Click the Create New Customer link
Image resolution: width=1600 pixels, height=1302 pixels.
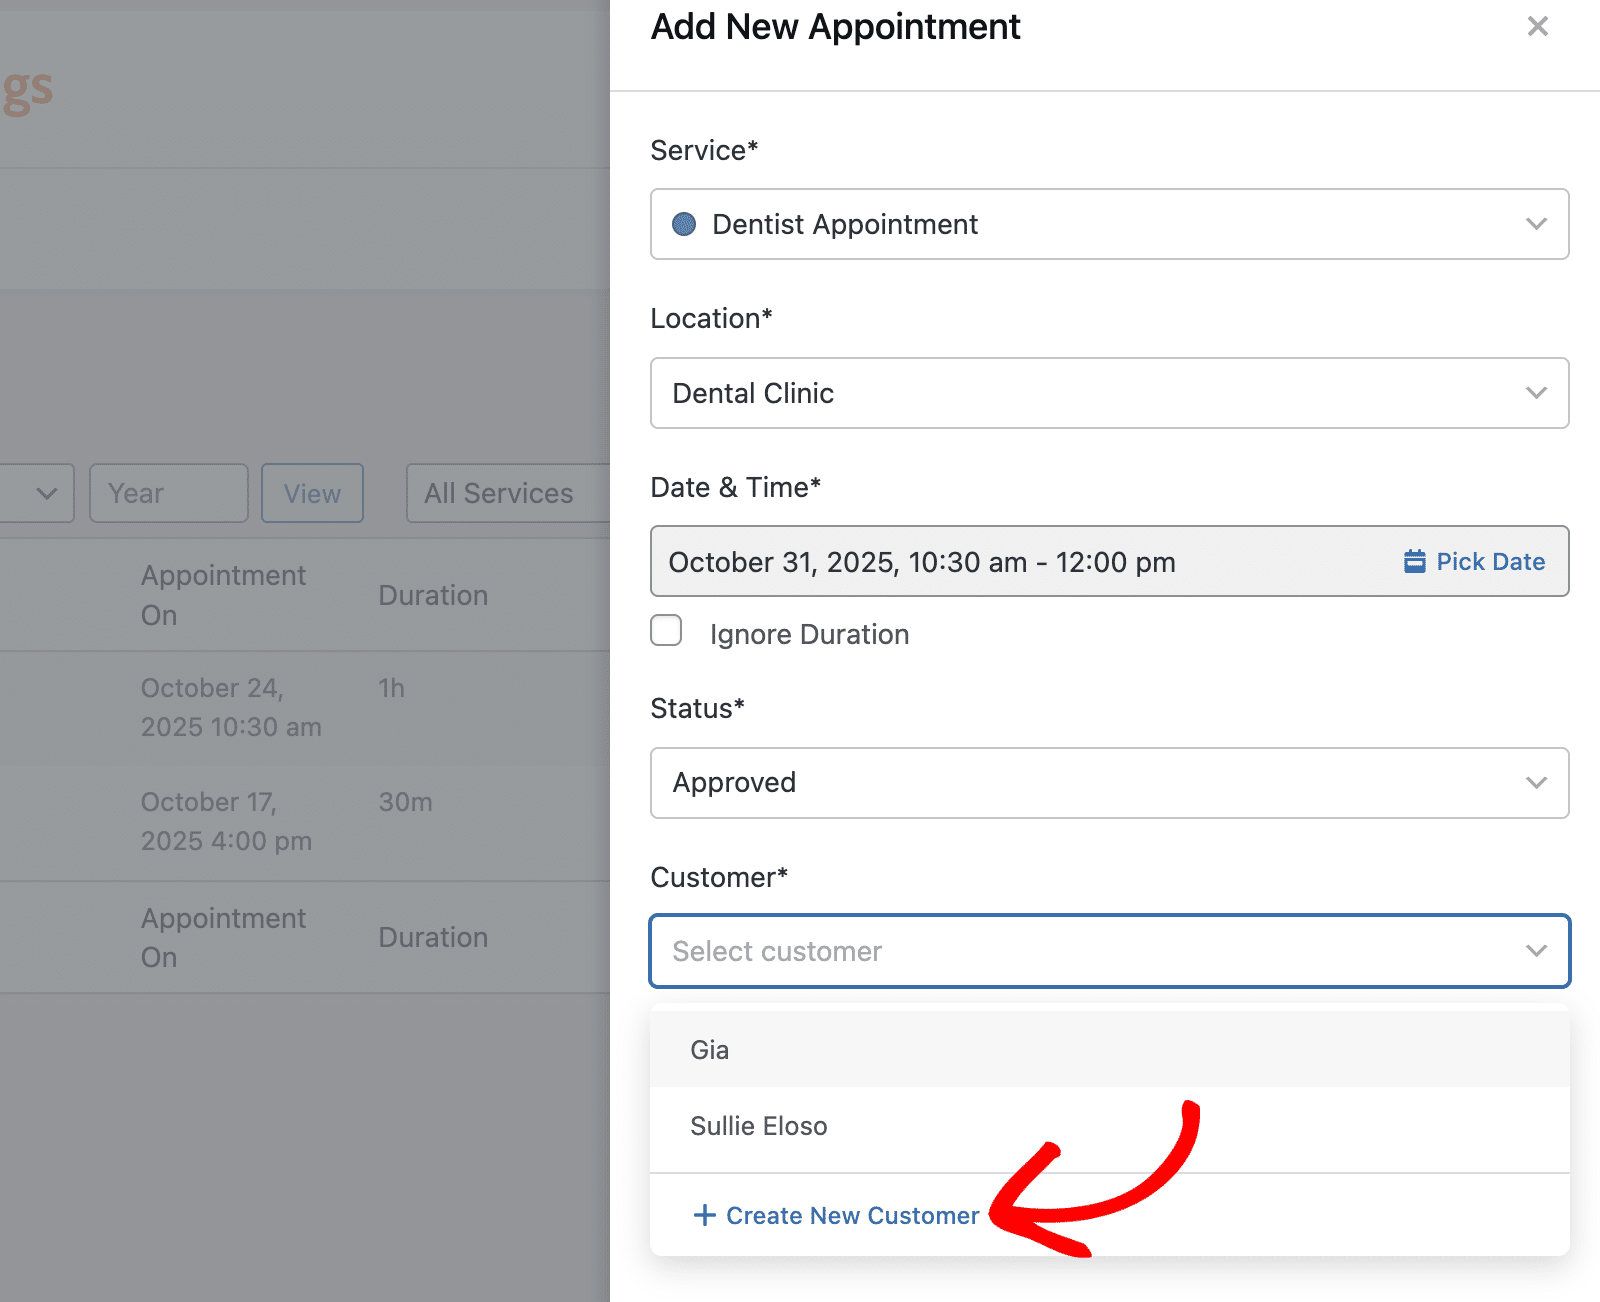pyautogui.click(x=852, y=1216)
